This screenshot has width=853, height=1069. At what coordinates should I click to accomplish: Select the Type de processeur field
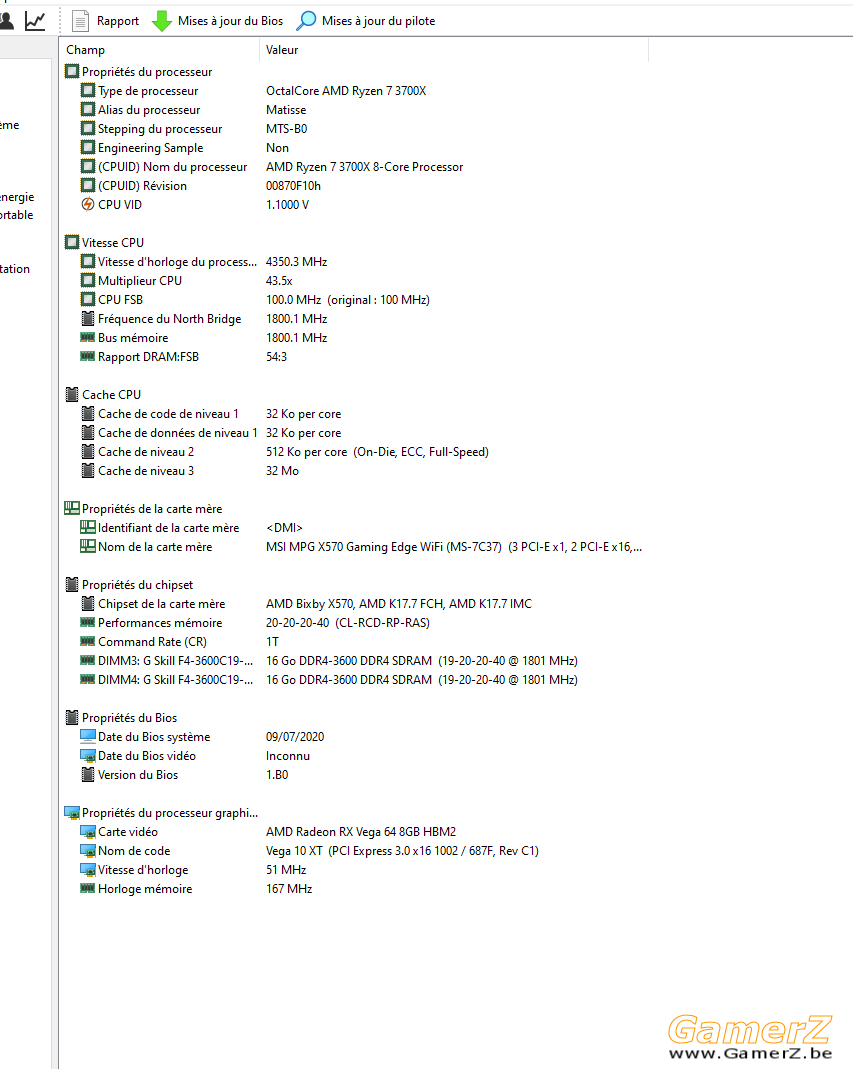tap(148, 91)
